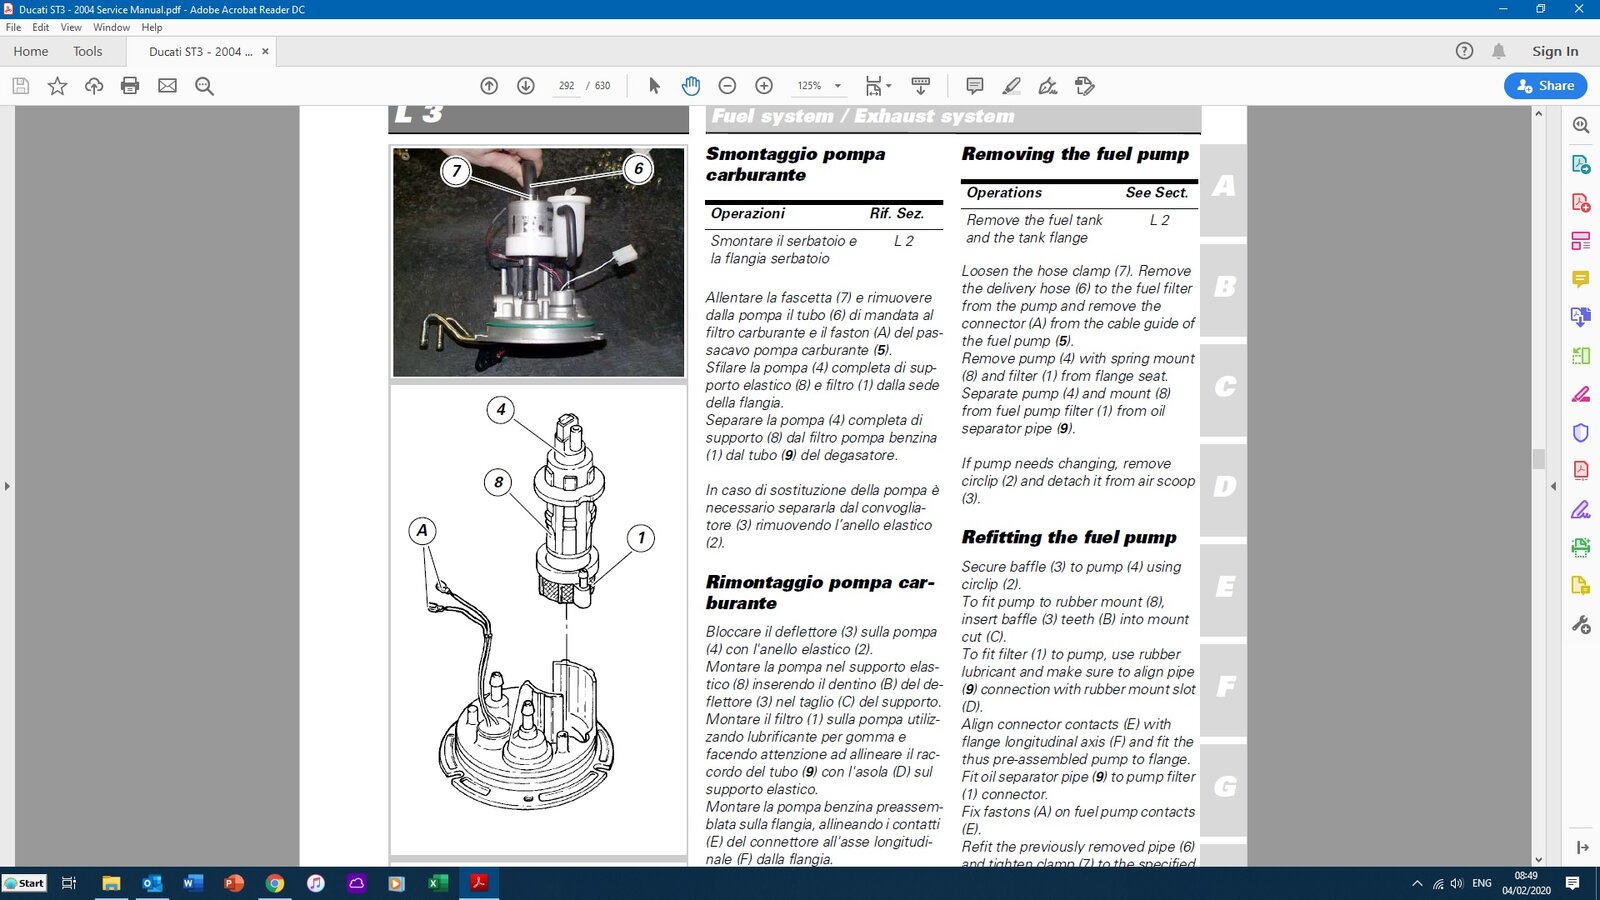The width and height of the screenshot is (1600, 900).
Task: Star this file as favorite
Action: point(57,86)
